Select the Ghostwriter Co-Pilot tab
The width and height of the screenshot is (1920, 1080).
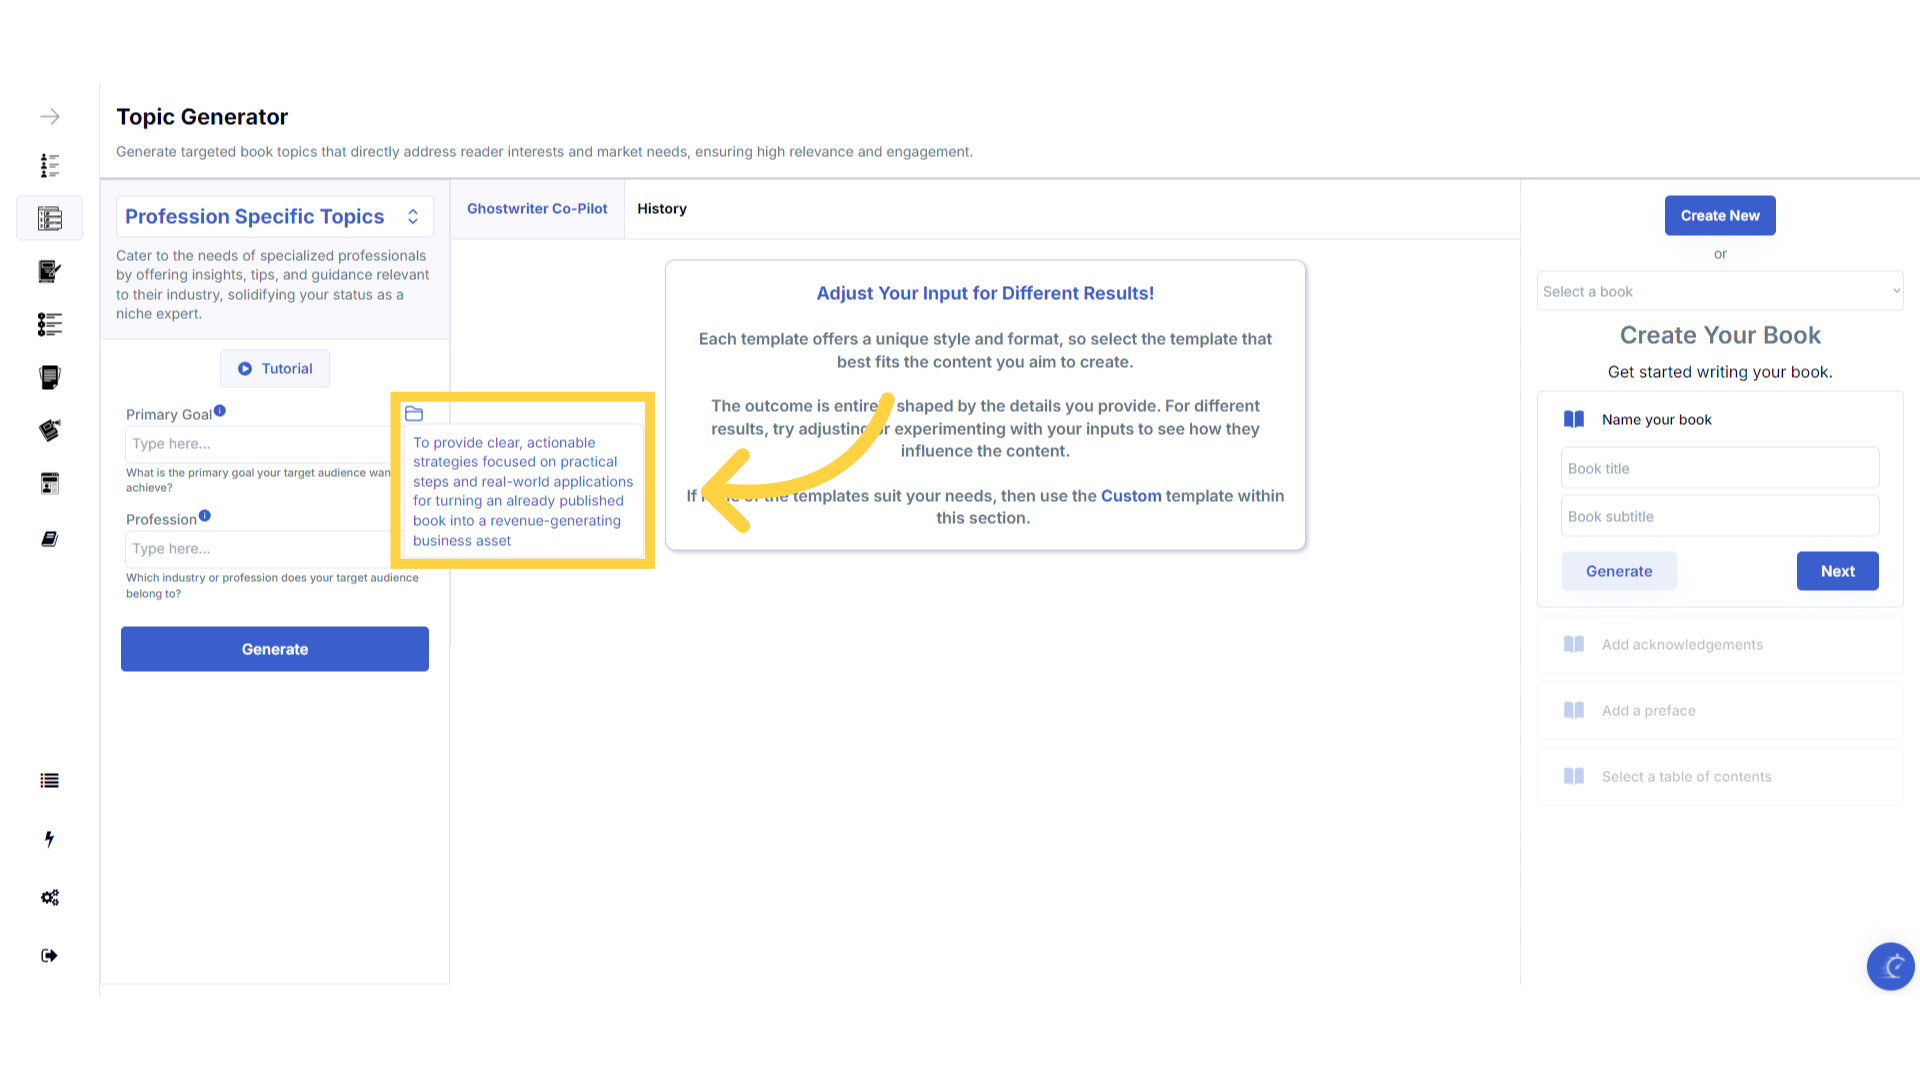click(x=537, y=209)
